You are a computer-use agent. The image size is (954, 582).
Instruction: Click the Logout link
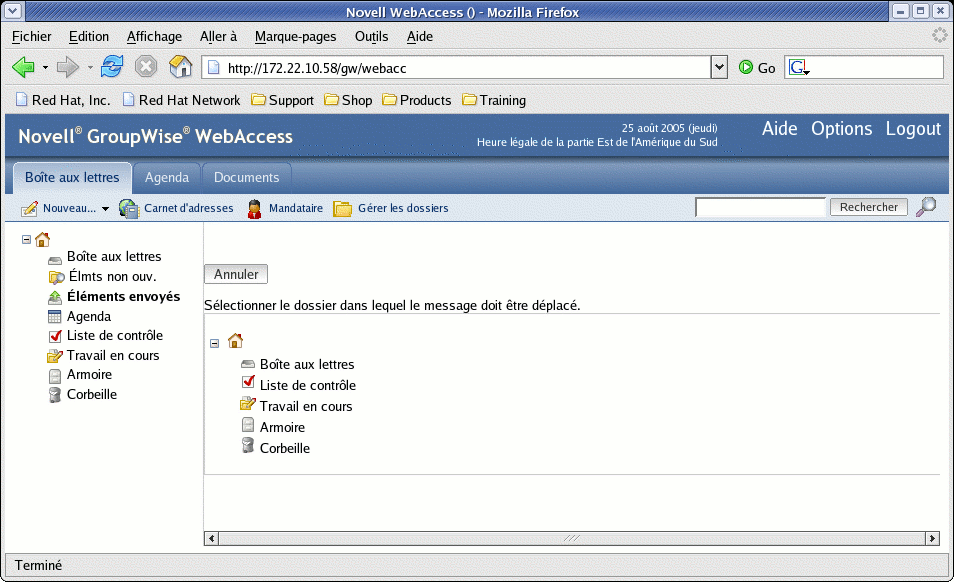coord(913,129)
